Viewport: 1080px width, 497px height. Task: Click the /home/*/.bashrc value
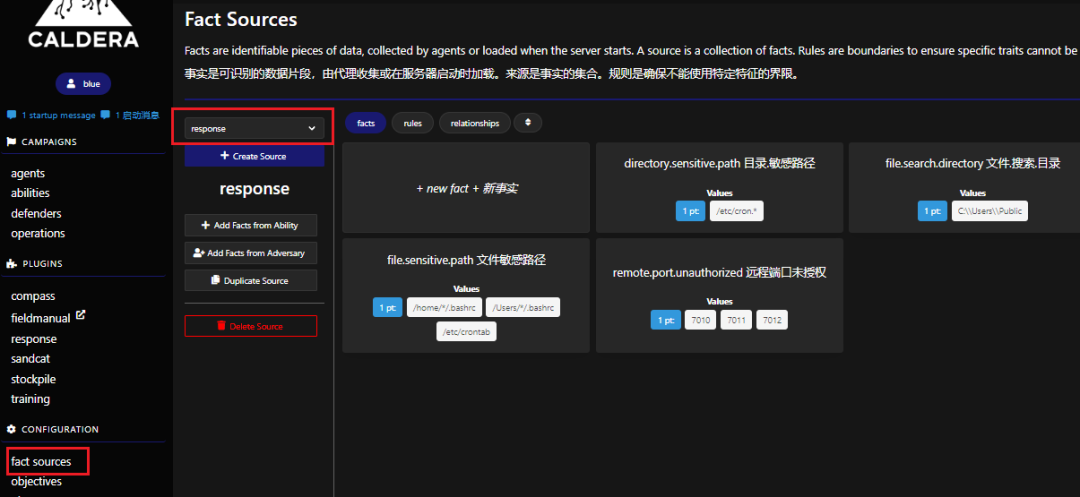(x=444, y=308)
